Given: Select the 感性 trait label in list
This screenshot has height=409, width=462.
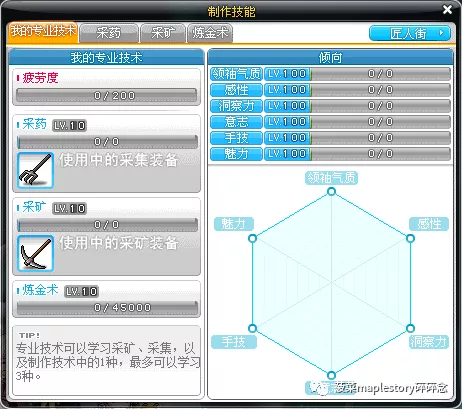Looking at the screenshot, I should coord(236,90).
